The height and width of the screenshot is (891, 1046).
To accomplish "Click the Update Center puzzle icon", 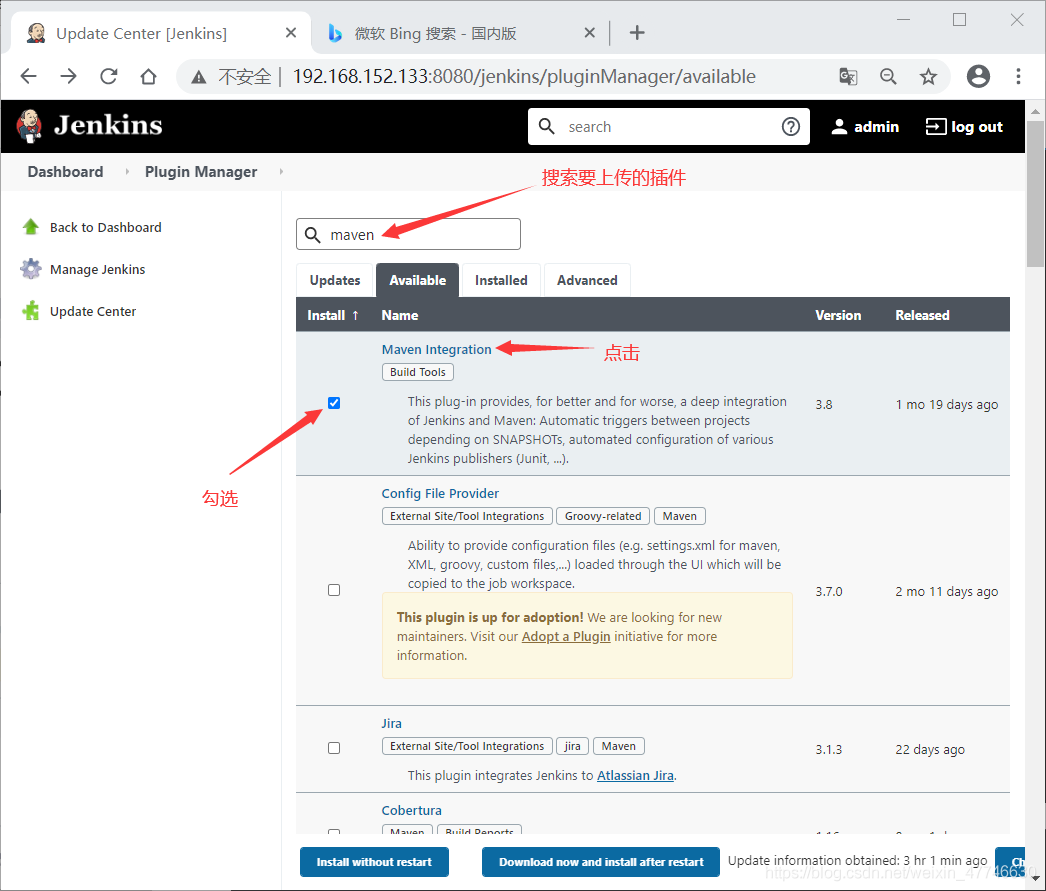I will tap(31, 311).
